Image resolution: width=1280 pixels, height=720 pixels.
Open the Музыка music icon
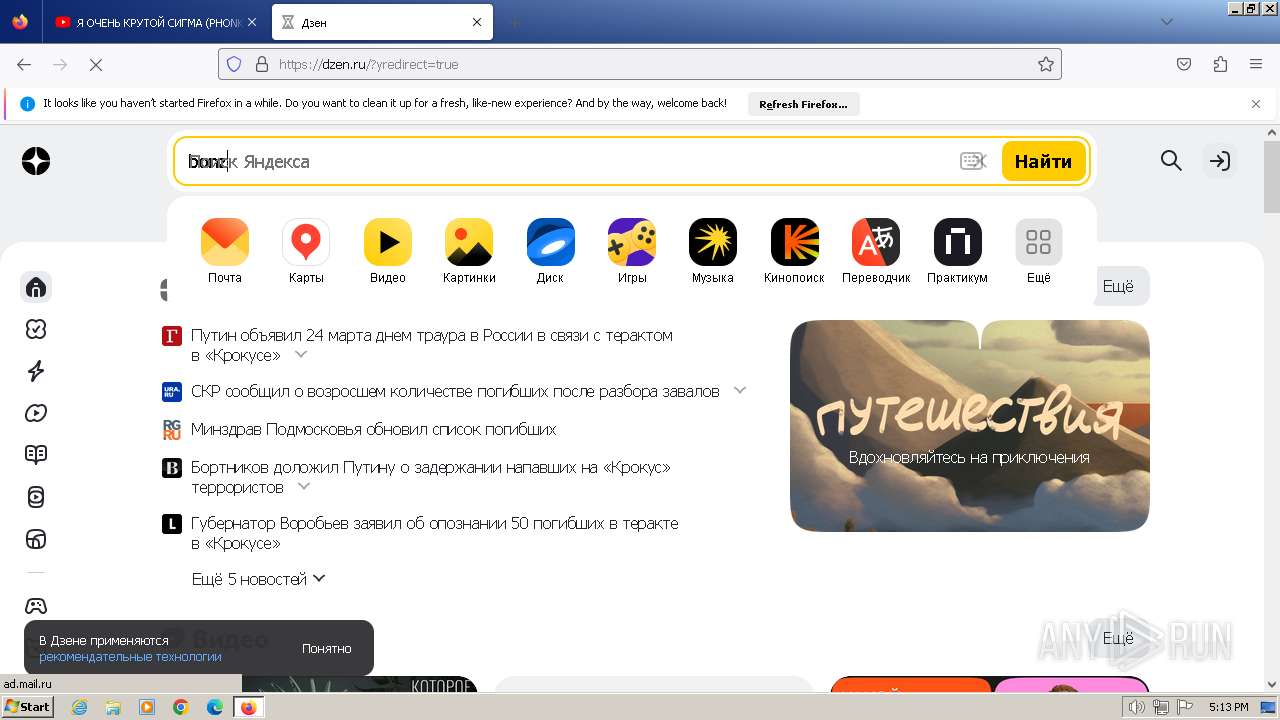tap(713, 242)
